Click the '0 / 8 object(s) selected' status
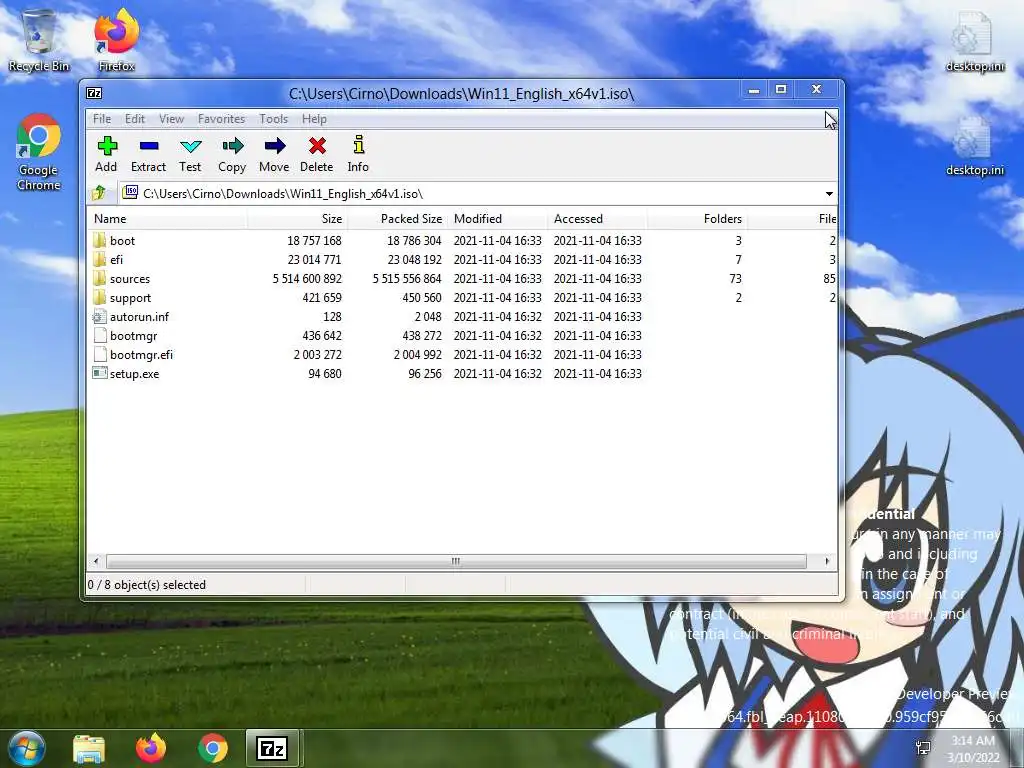This screenshot has height=768, width=1024. pos(146,585)
